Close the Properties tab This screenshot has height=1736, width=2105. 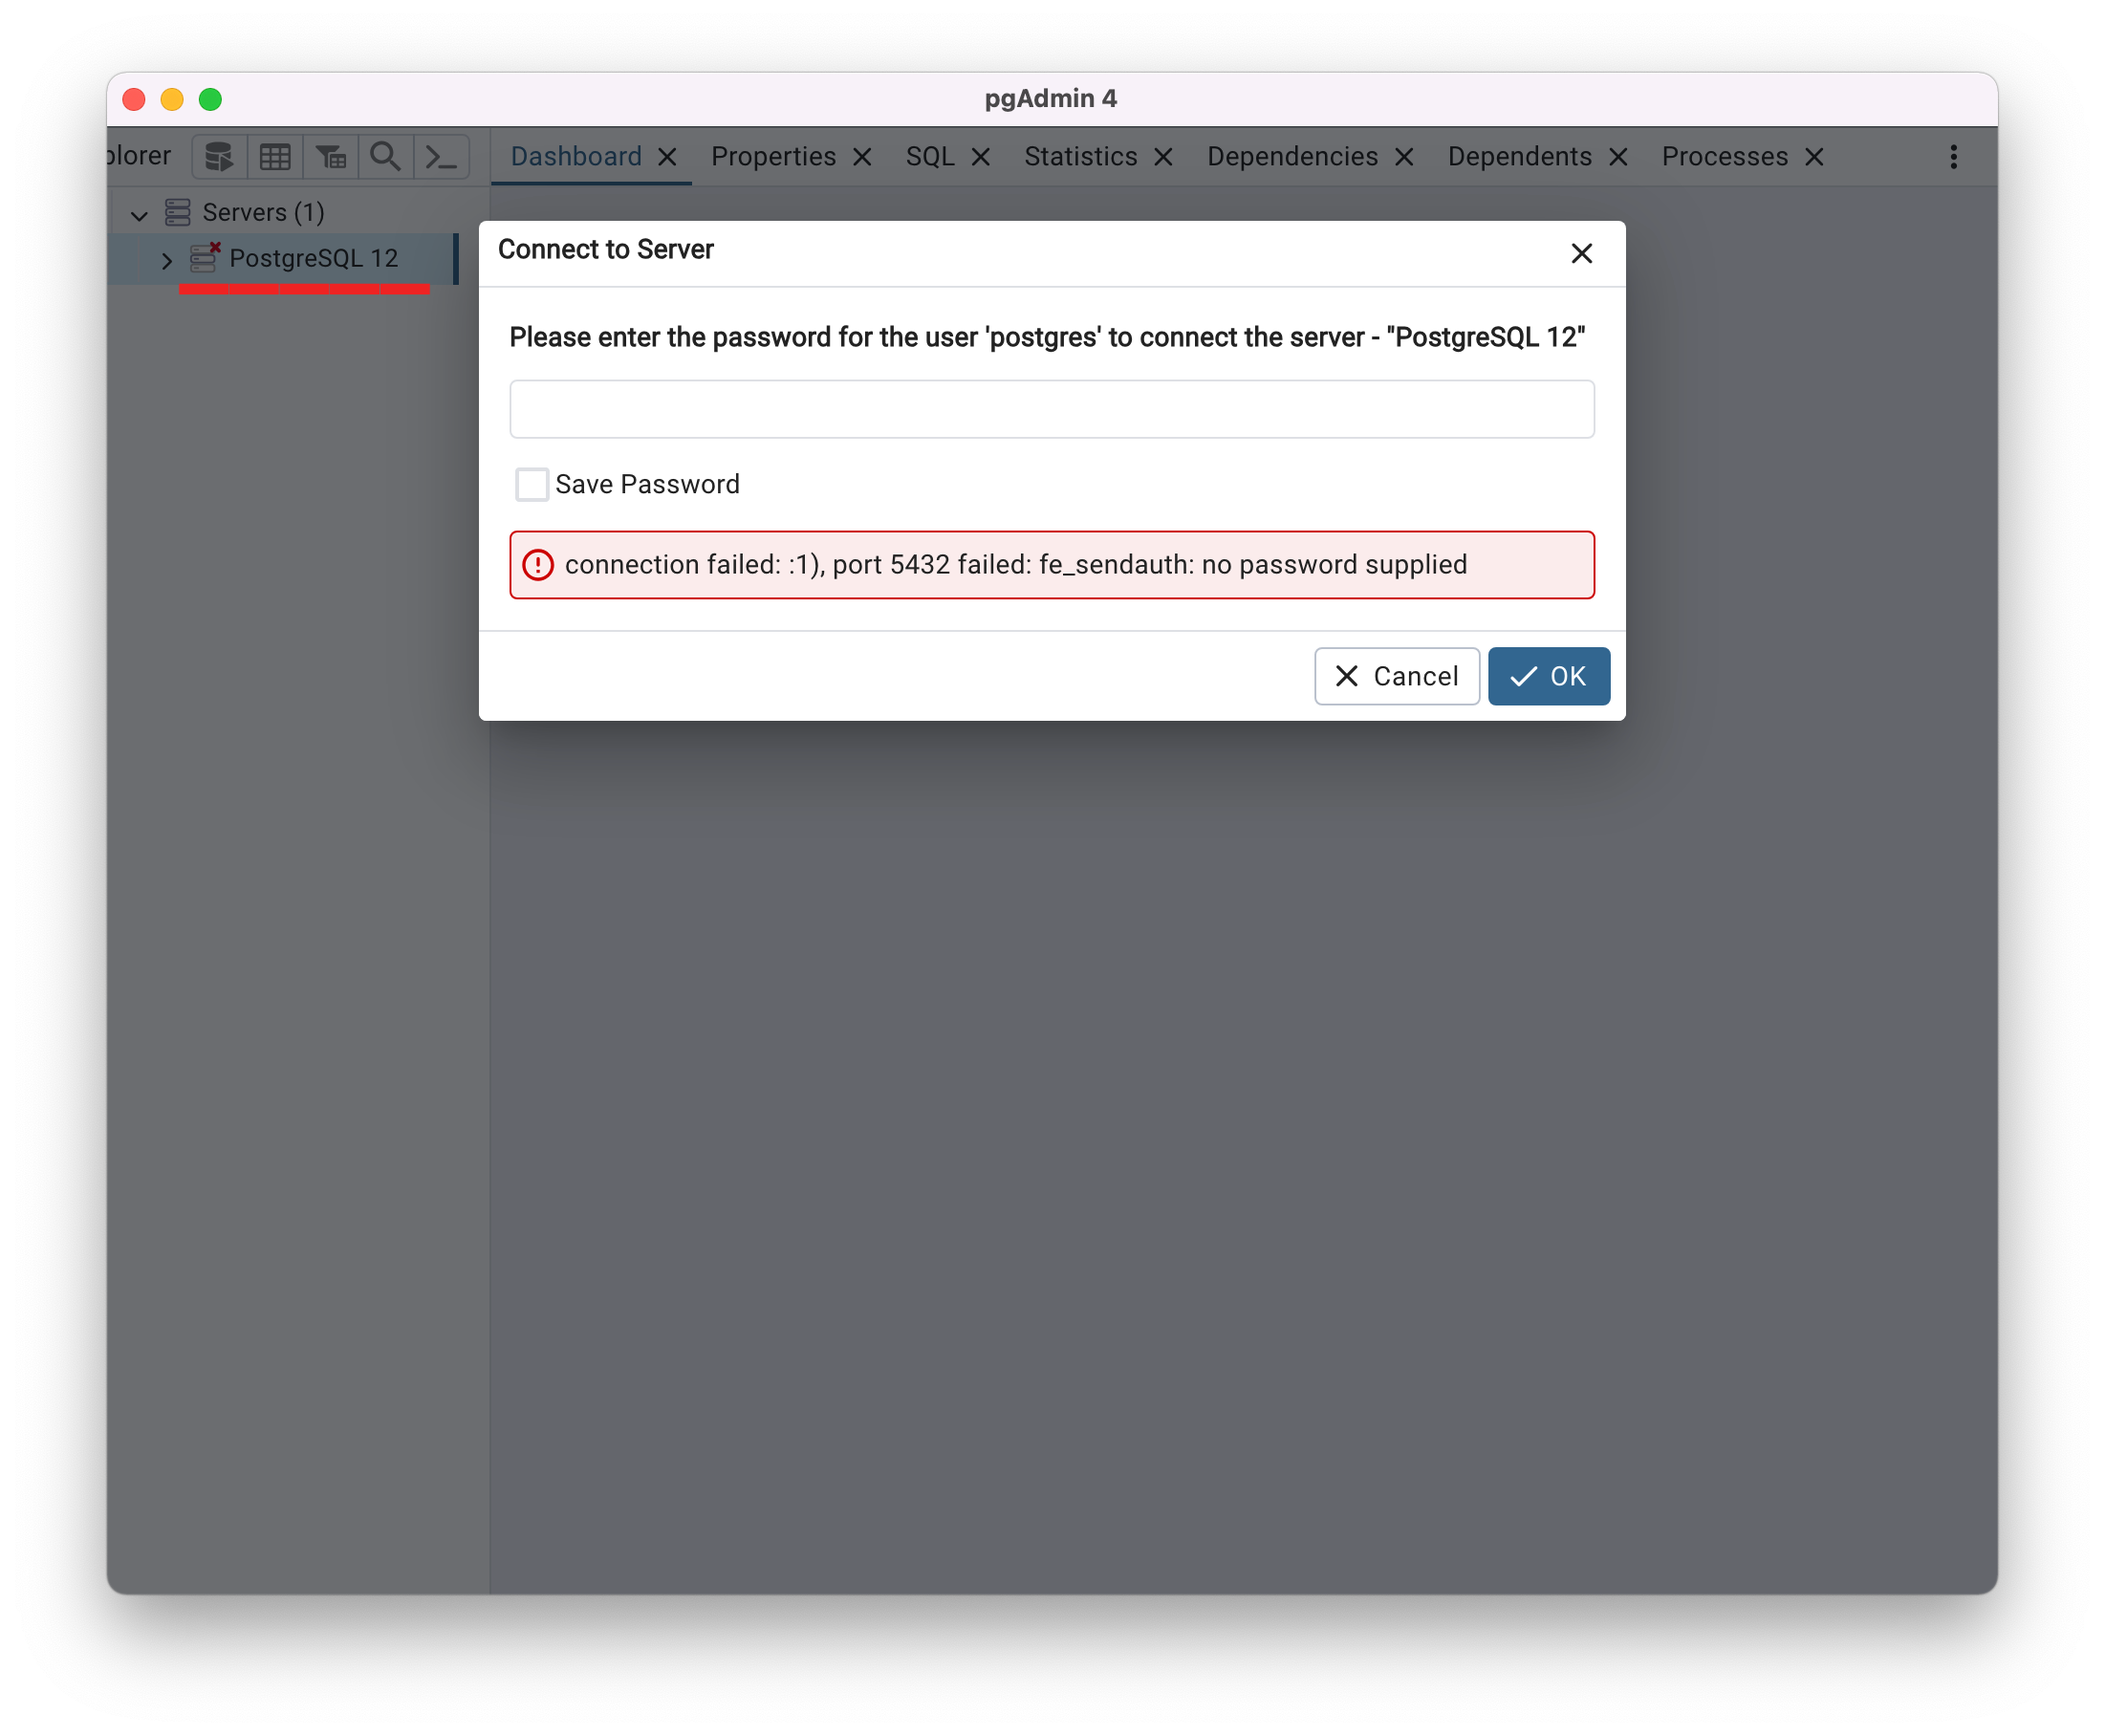pyautogui.click(x=862, y=157)
